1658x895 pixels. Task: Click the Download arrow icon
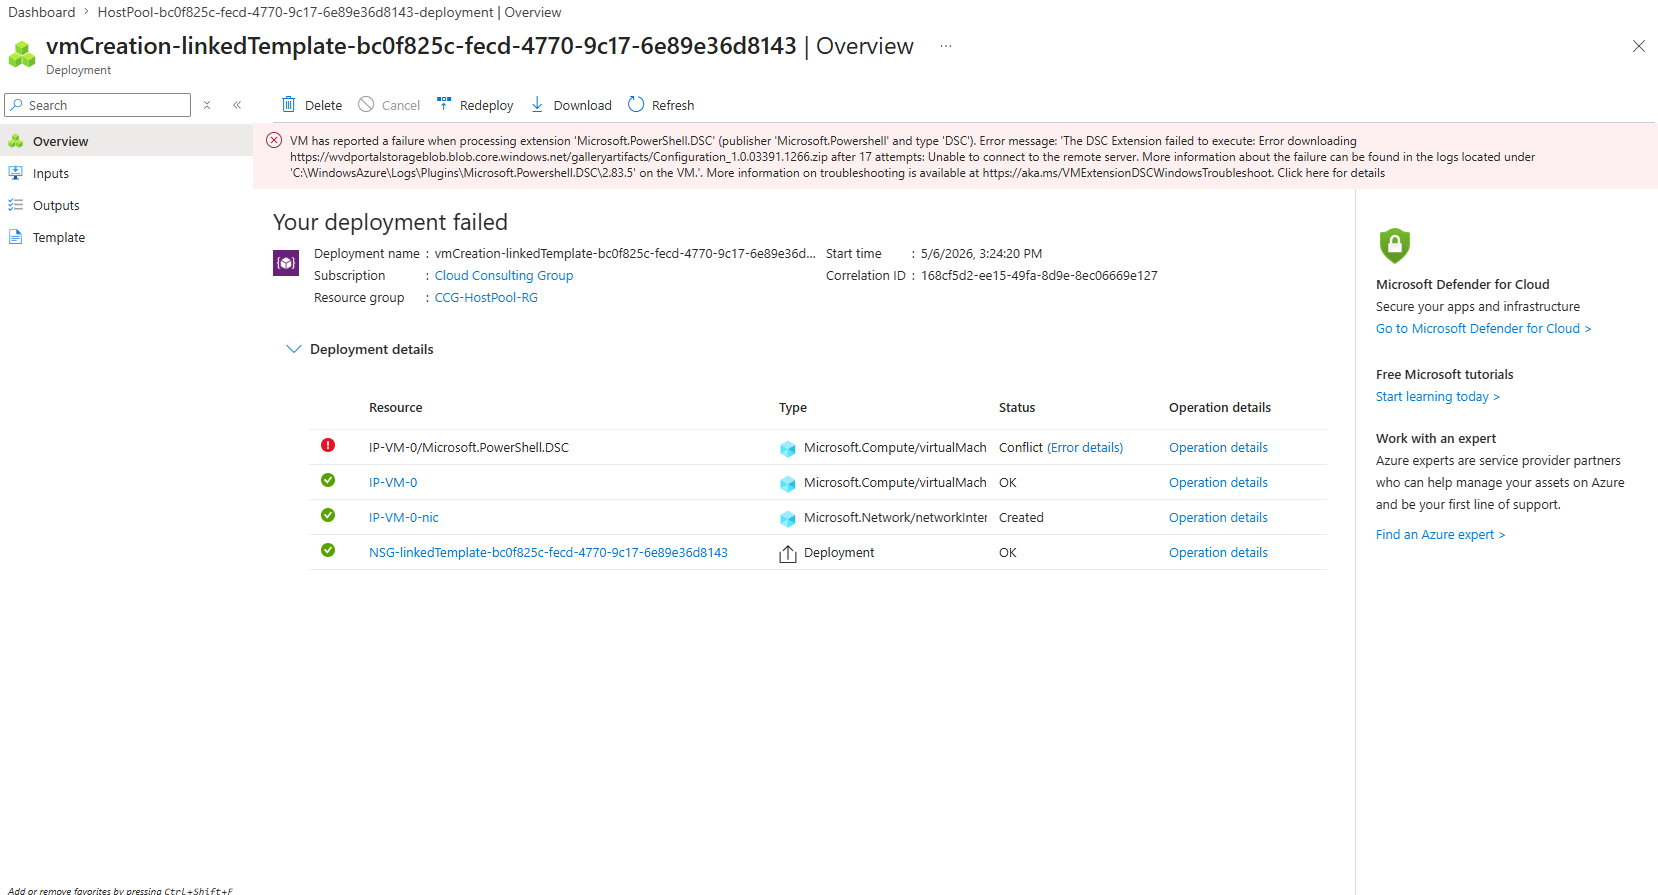pyautogui.click(x=537, y=104)
